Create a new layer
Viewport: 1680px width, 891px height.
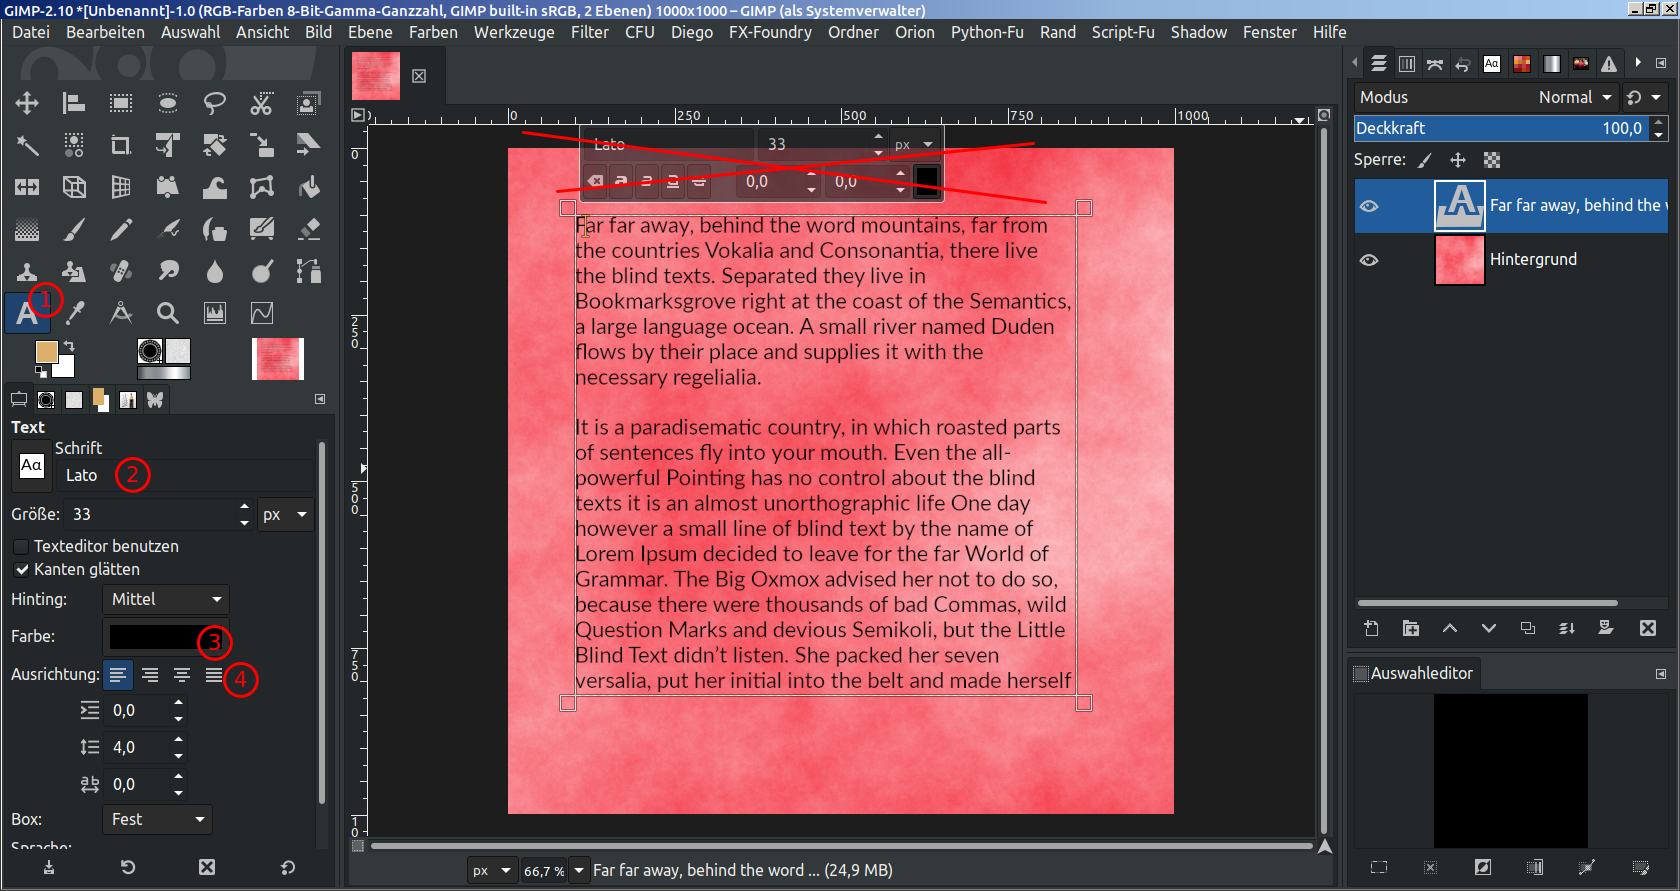pos(1371,628)
